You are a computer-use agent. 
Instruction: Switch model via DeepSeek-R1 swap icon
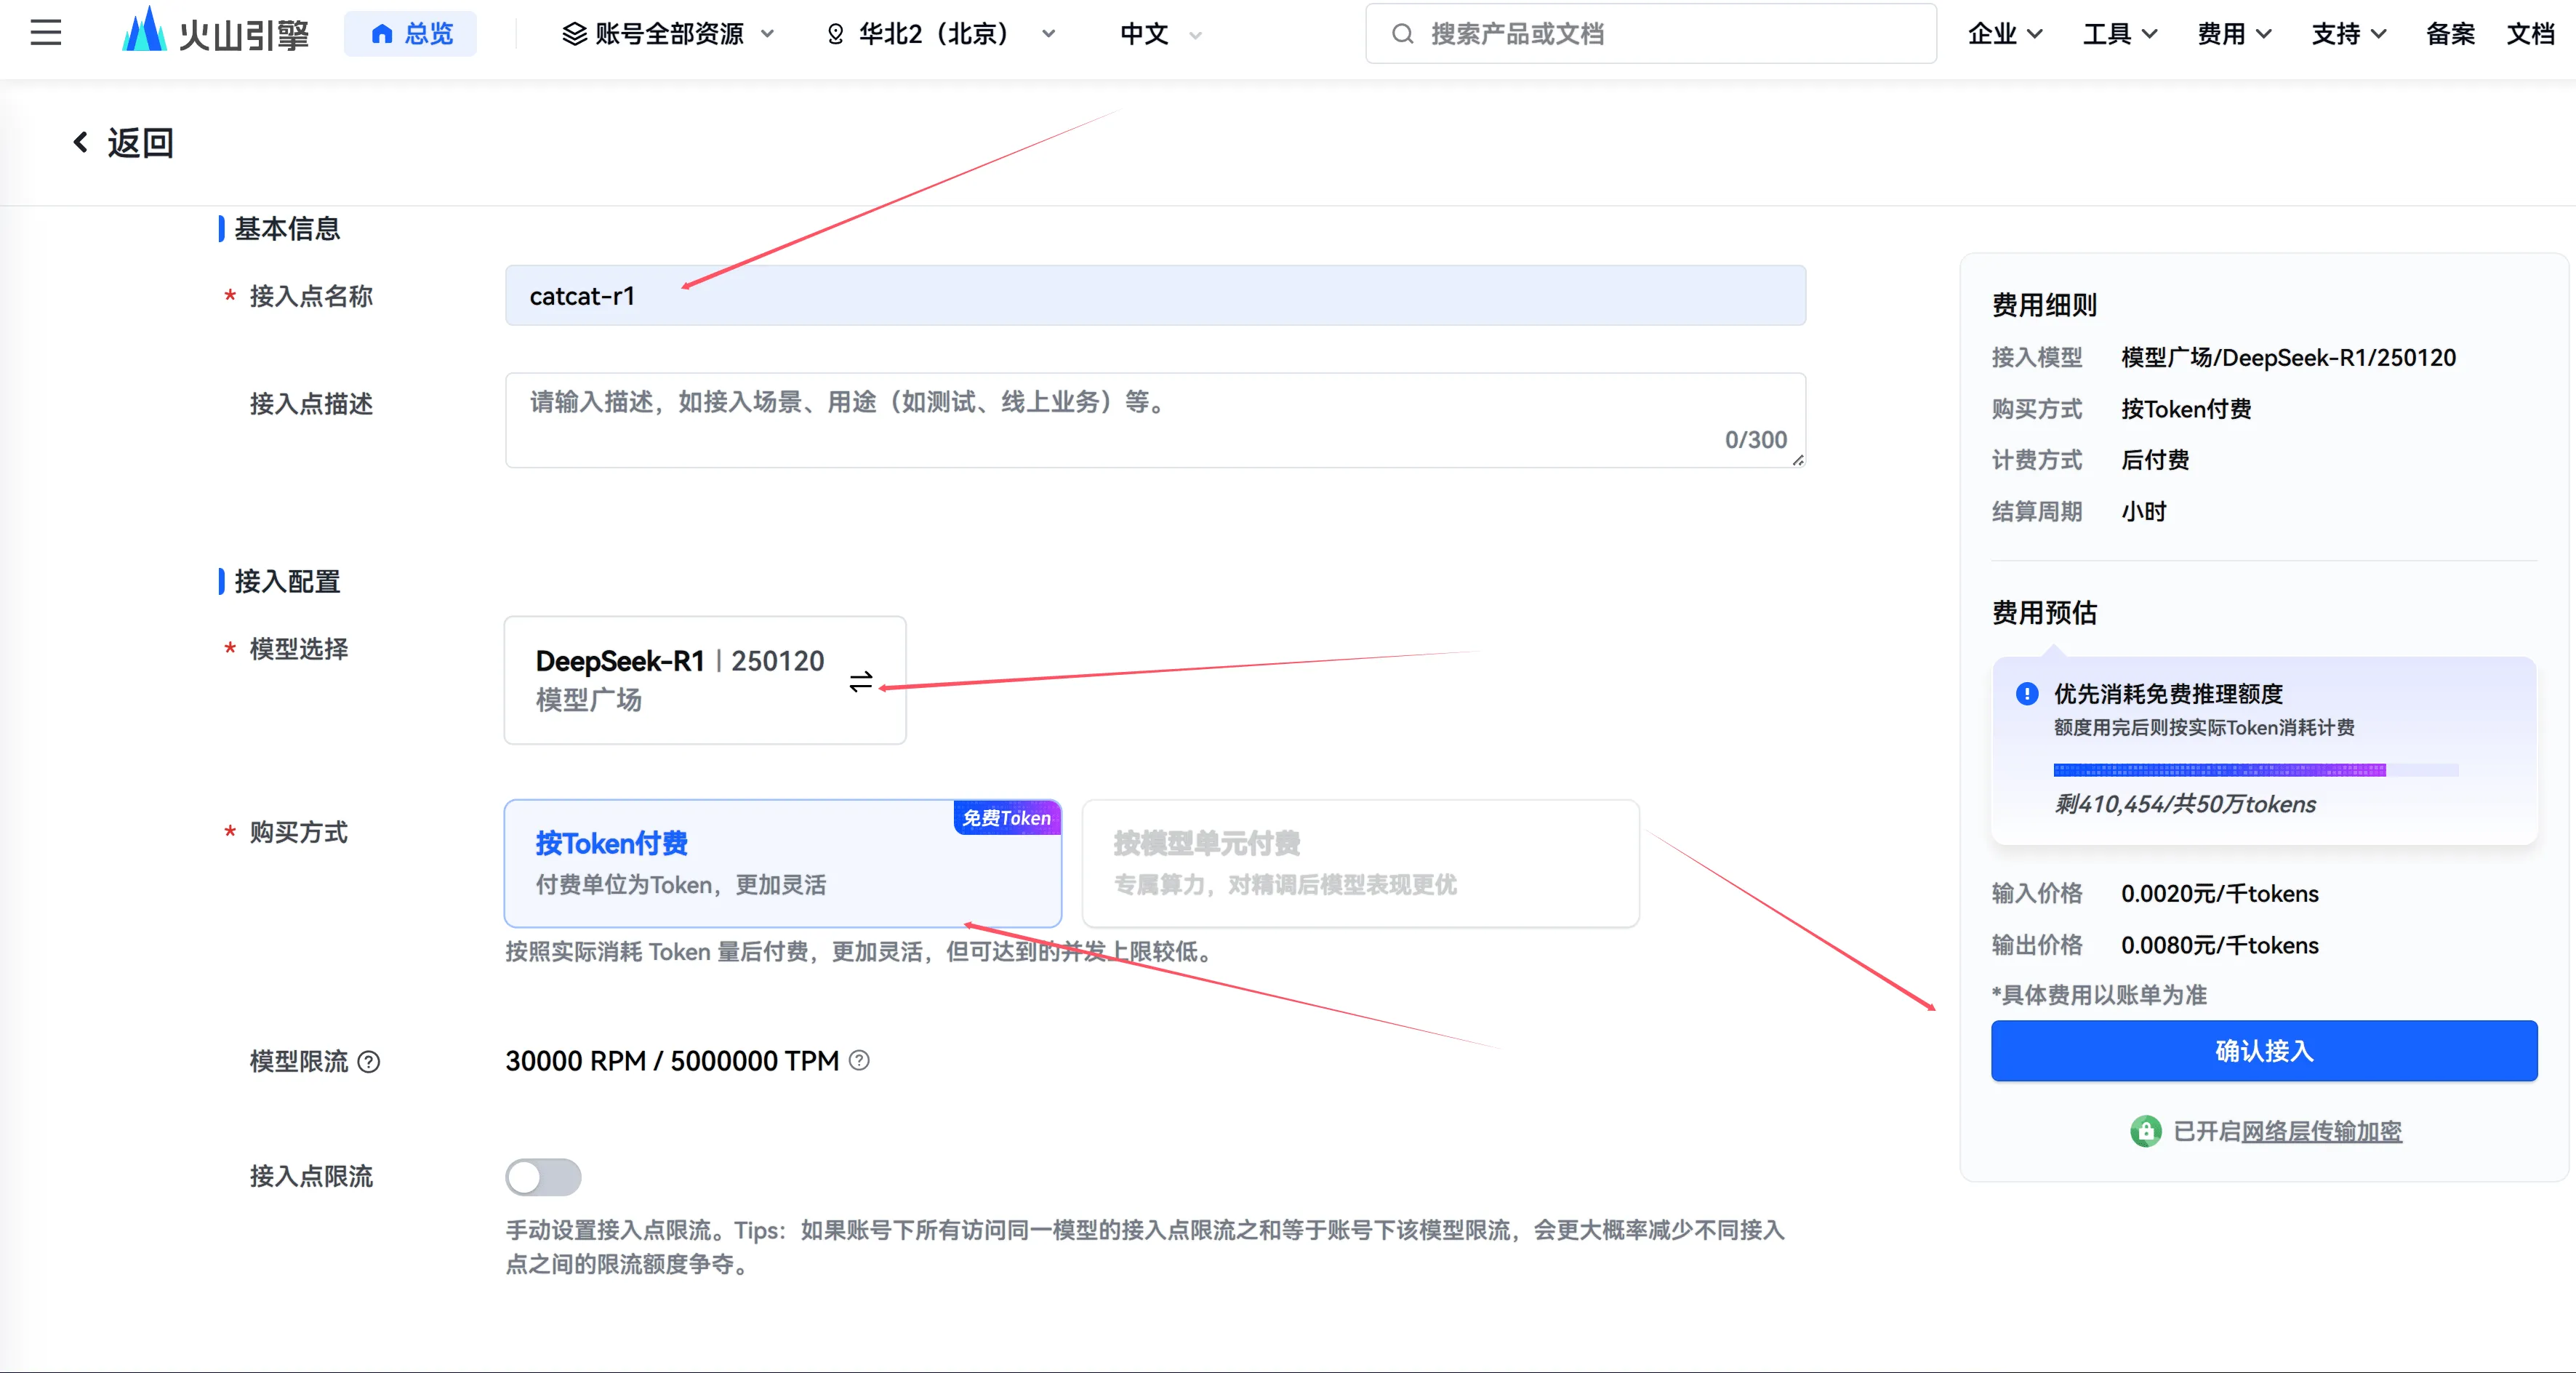point(861,682)
